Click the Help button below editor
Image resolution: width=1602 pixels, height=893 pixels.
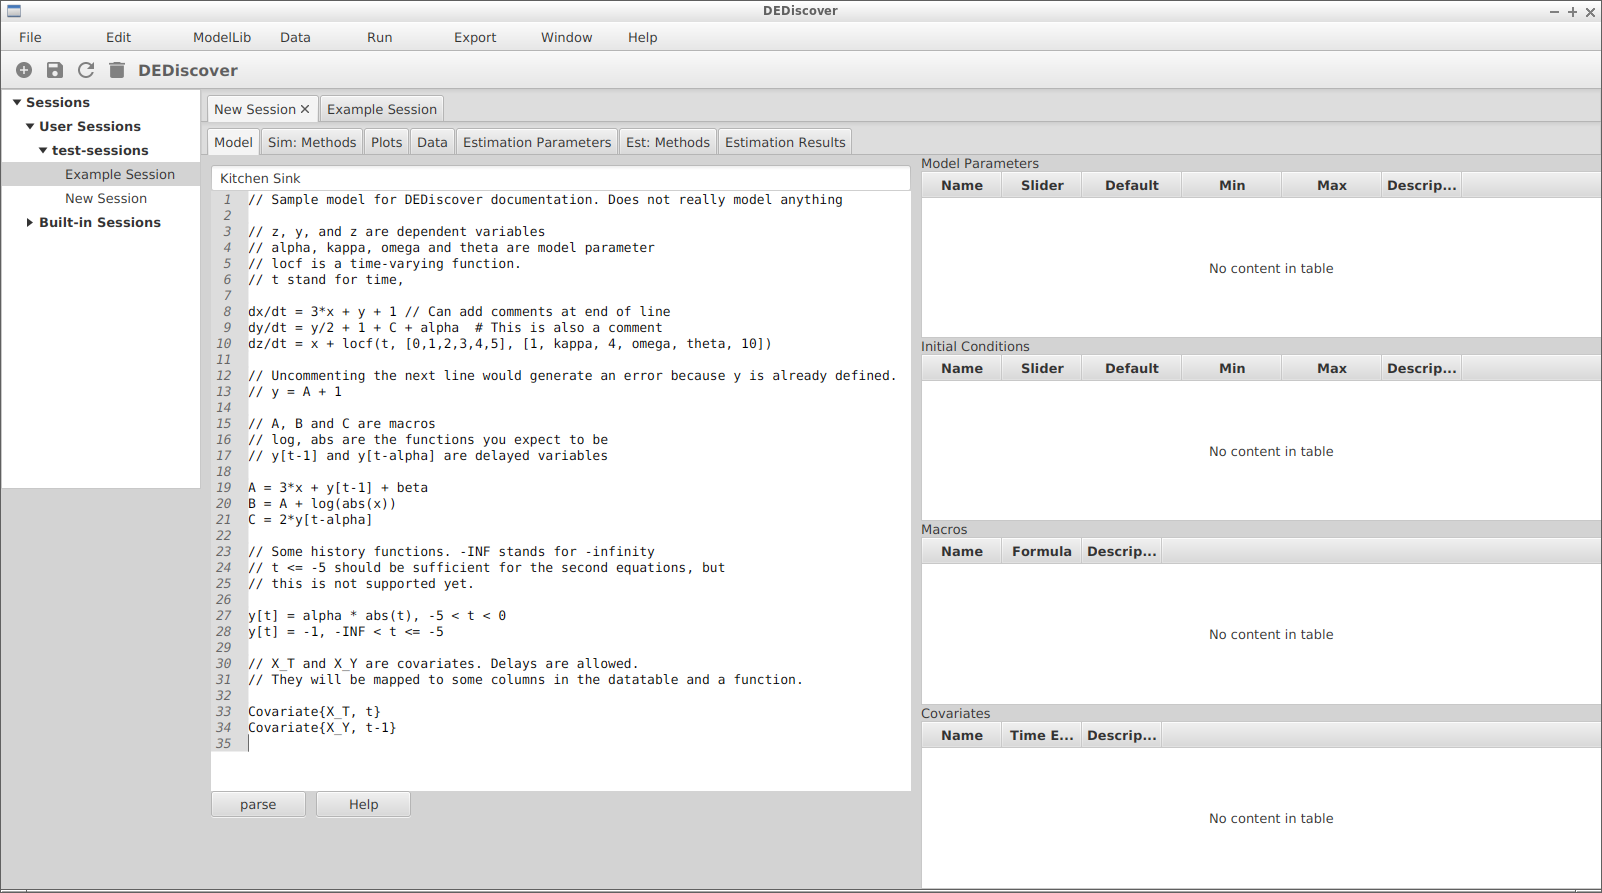click(364, 804)
